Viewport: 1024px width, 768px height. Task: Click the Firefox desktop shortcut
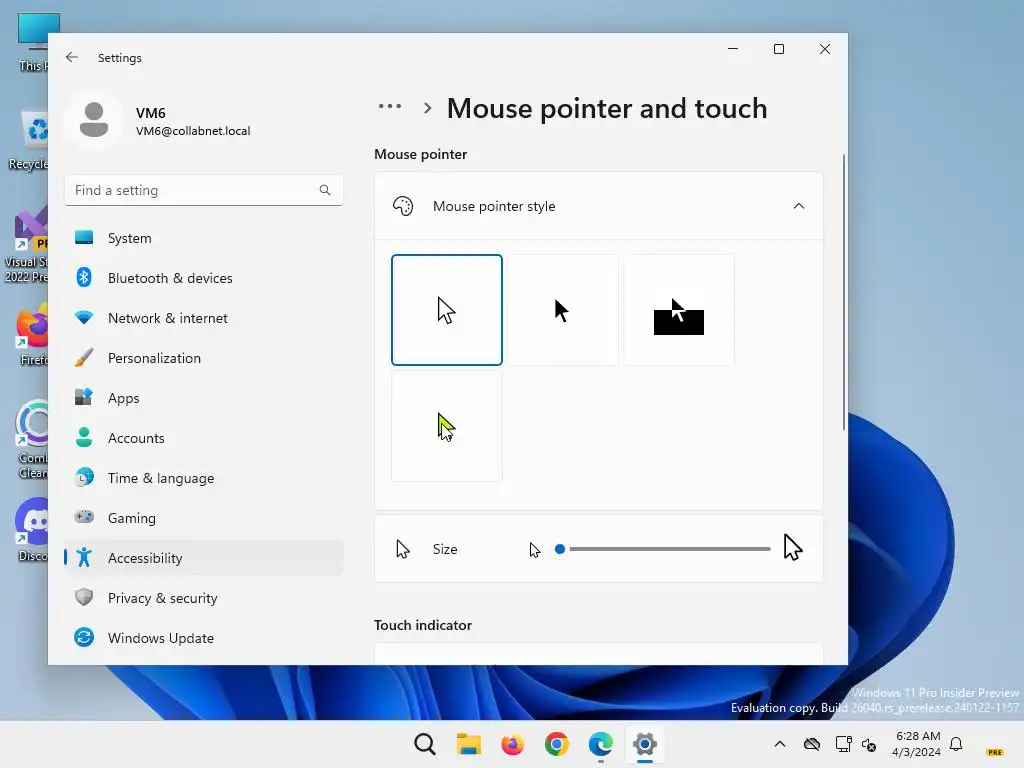pyautogui.click(x=33, y=333)
